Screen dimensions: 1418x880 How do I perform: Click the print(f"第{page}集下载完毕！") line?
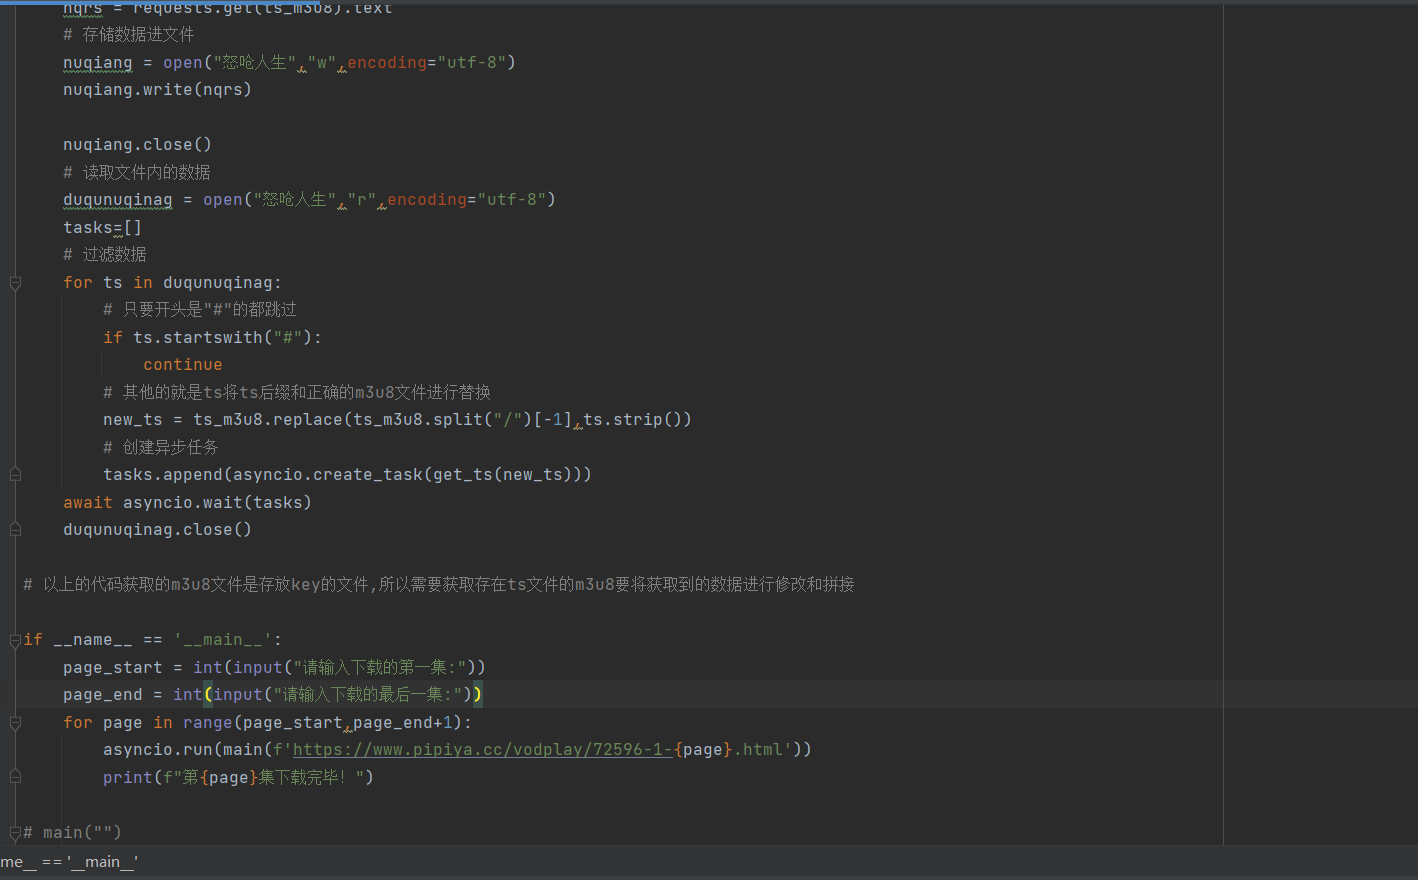[238, 777]
